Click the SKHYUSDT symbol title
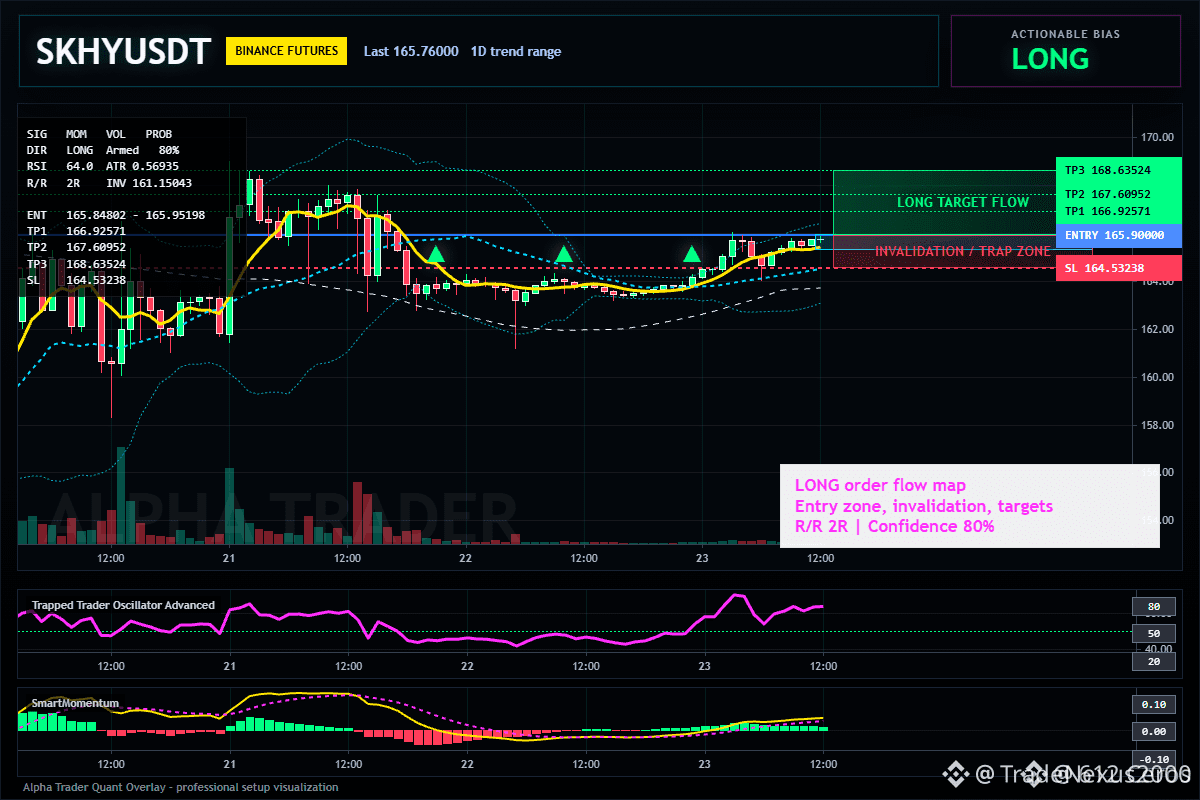The height and width of the screenshot is (800, 1200). pos(124,51)
